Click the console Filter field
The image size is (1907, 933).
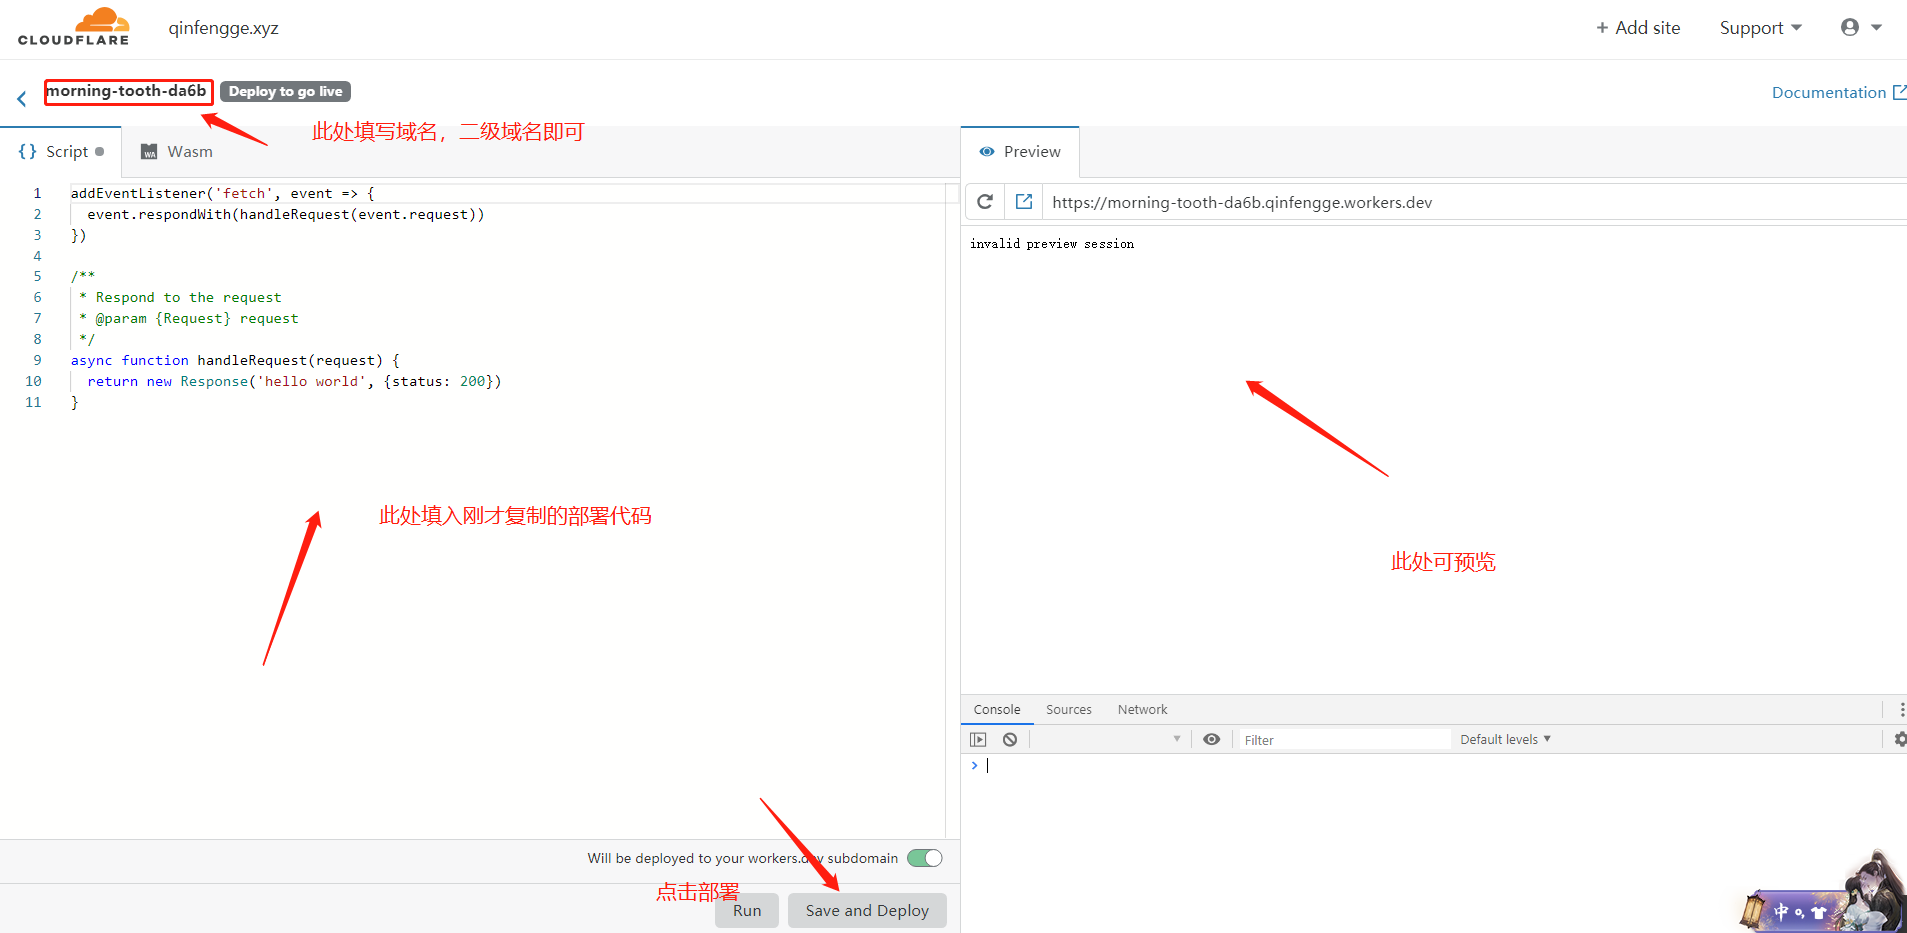point(1344,740)
